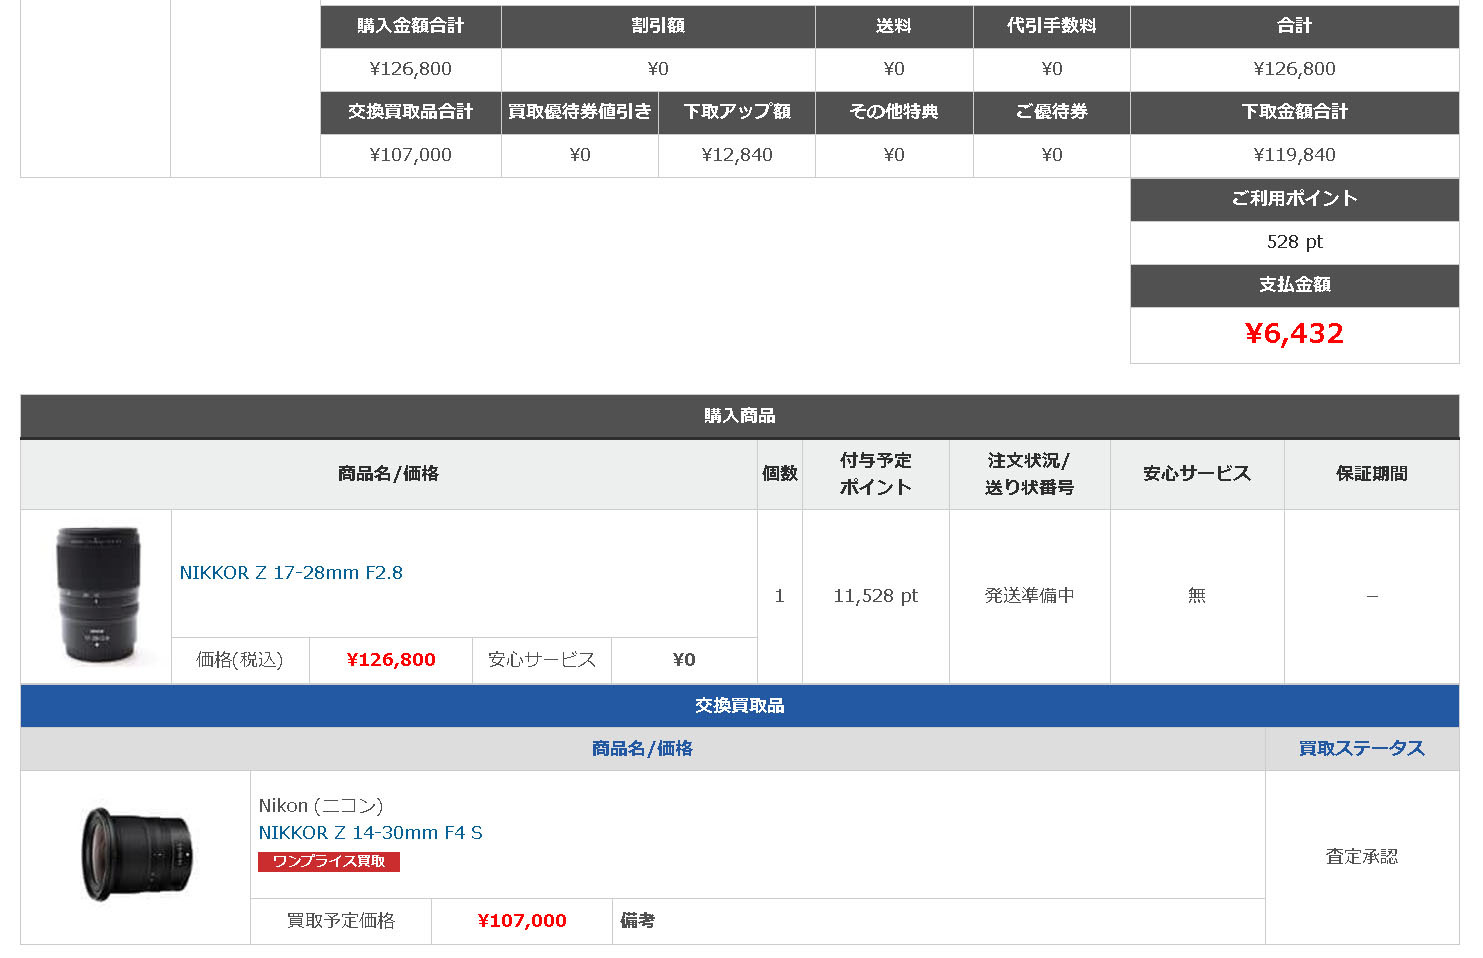Click the 査定承認 trade-in status
Image resolution: width=1483 pixels, height=958 pixels.
(1362, 857)
